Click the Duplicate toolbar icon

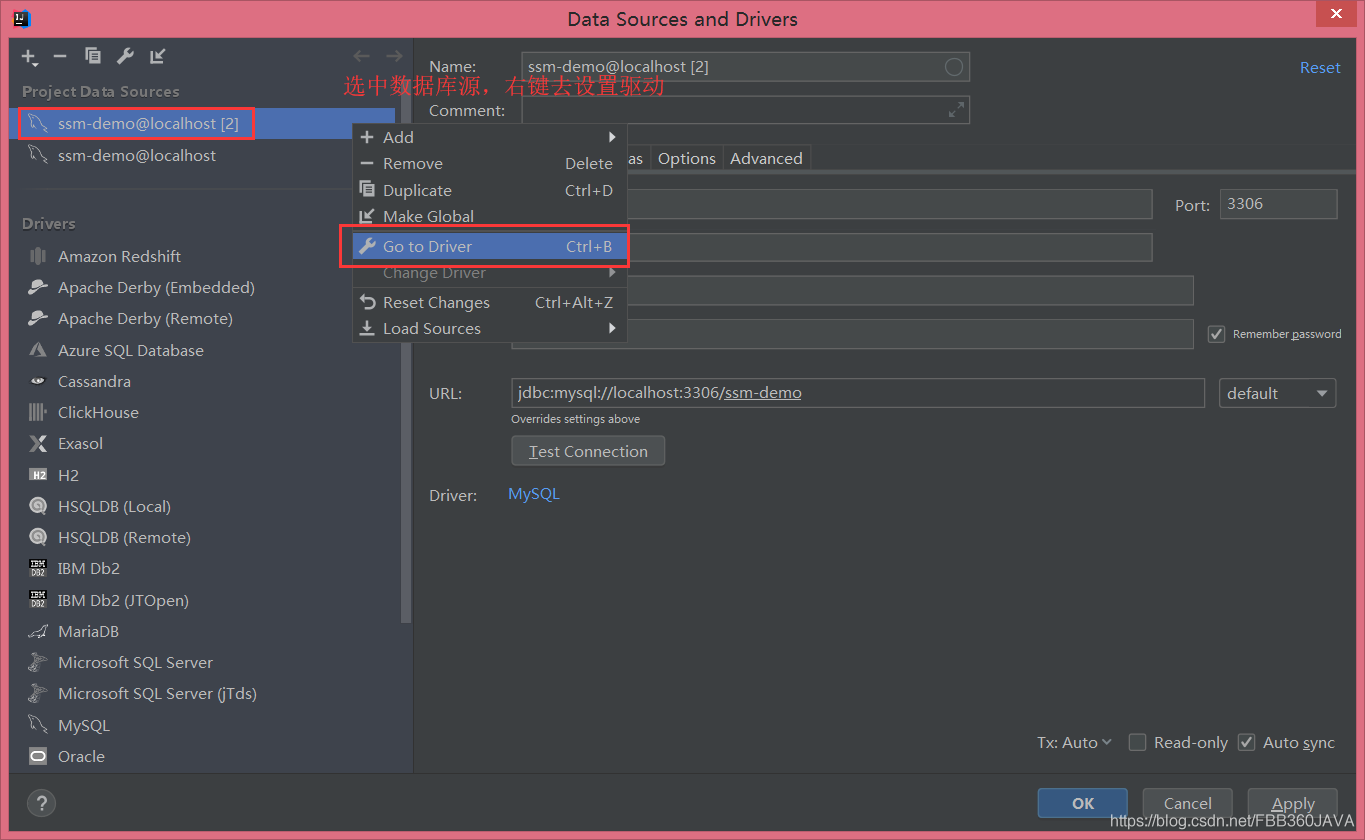pyautogui.click(x=93, y=57)
